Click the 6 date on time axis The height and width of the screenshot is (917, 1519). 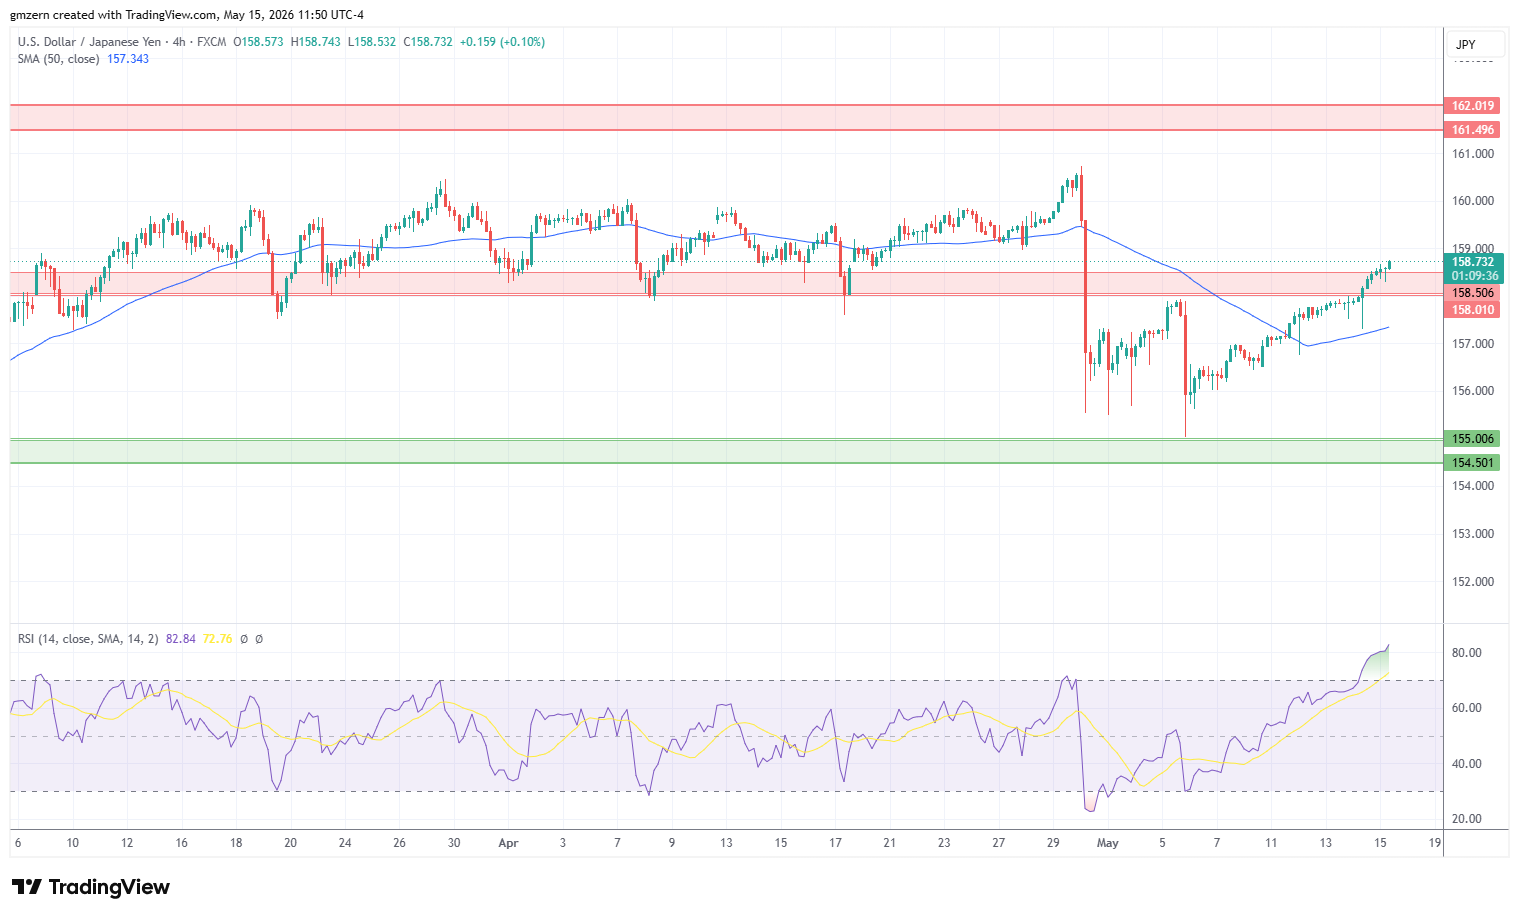coord(18,843)
